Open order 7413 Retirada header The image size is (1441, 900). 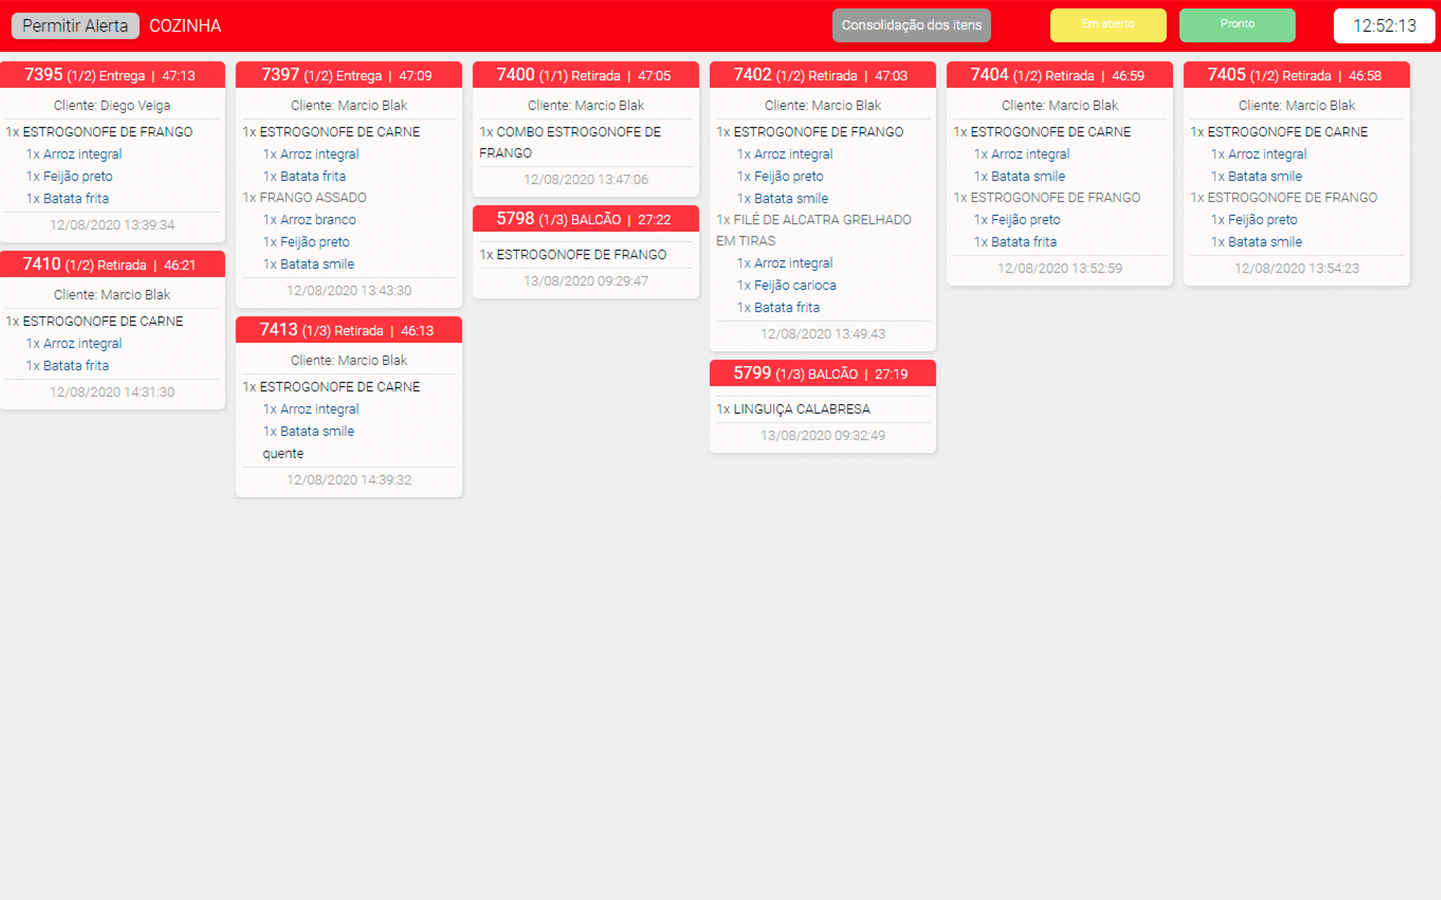point(348,330)
